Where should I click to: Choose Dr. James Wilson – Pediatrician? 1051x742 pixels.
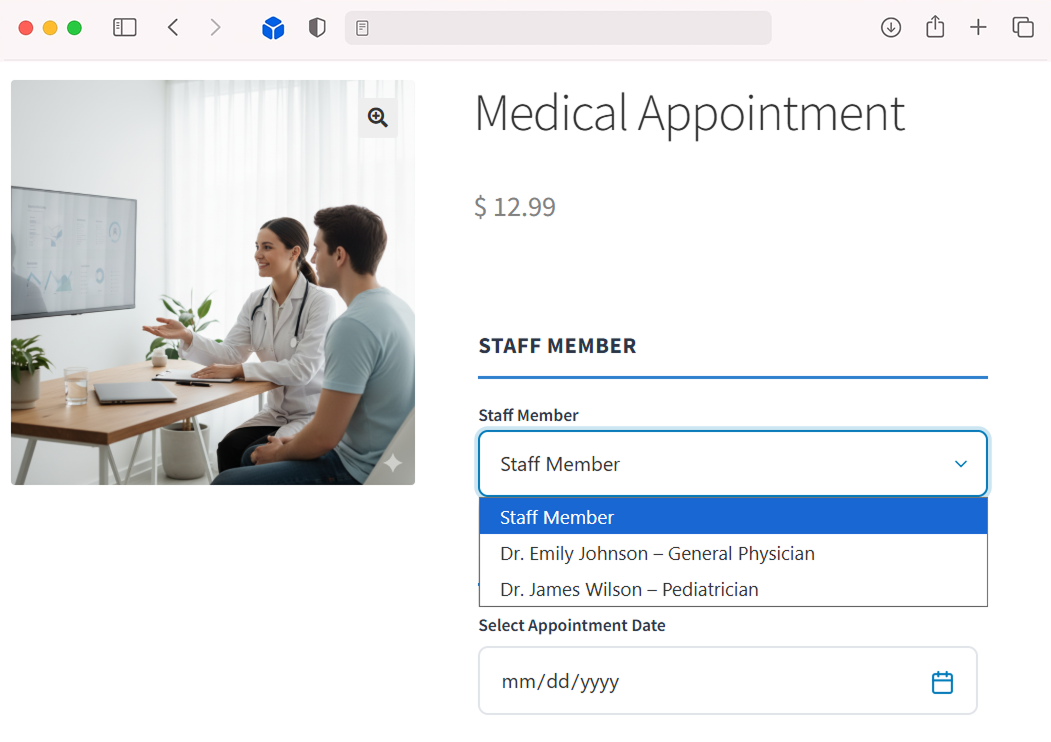pyautogui.click(x=629, y=589)
